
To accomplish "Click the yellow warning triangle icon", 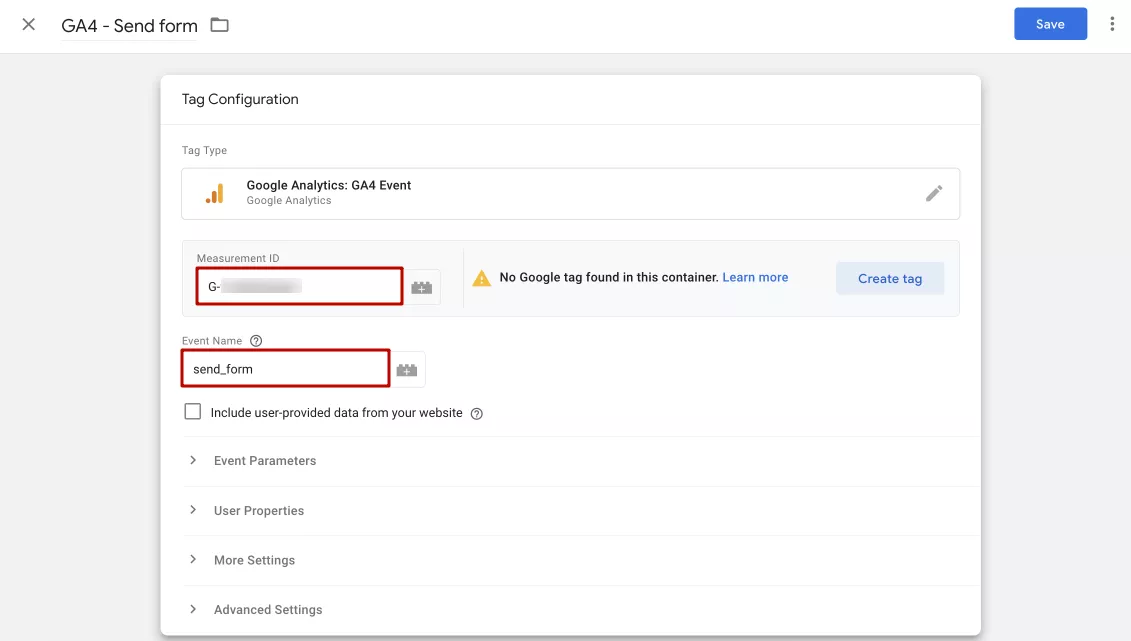I will tap(481, 278).
